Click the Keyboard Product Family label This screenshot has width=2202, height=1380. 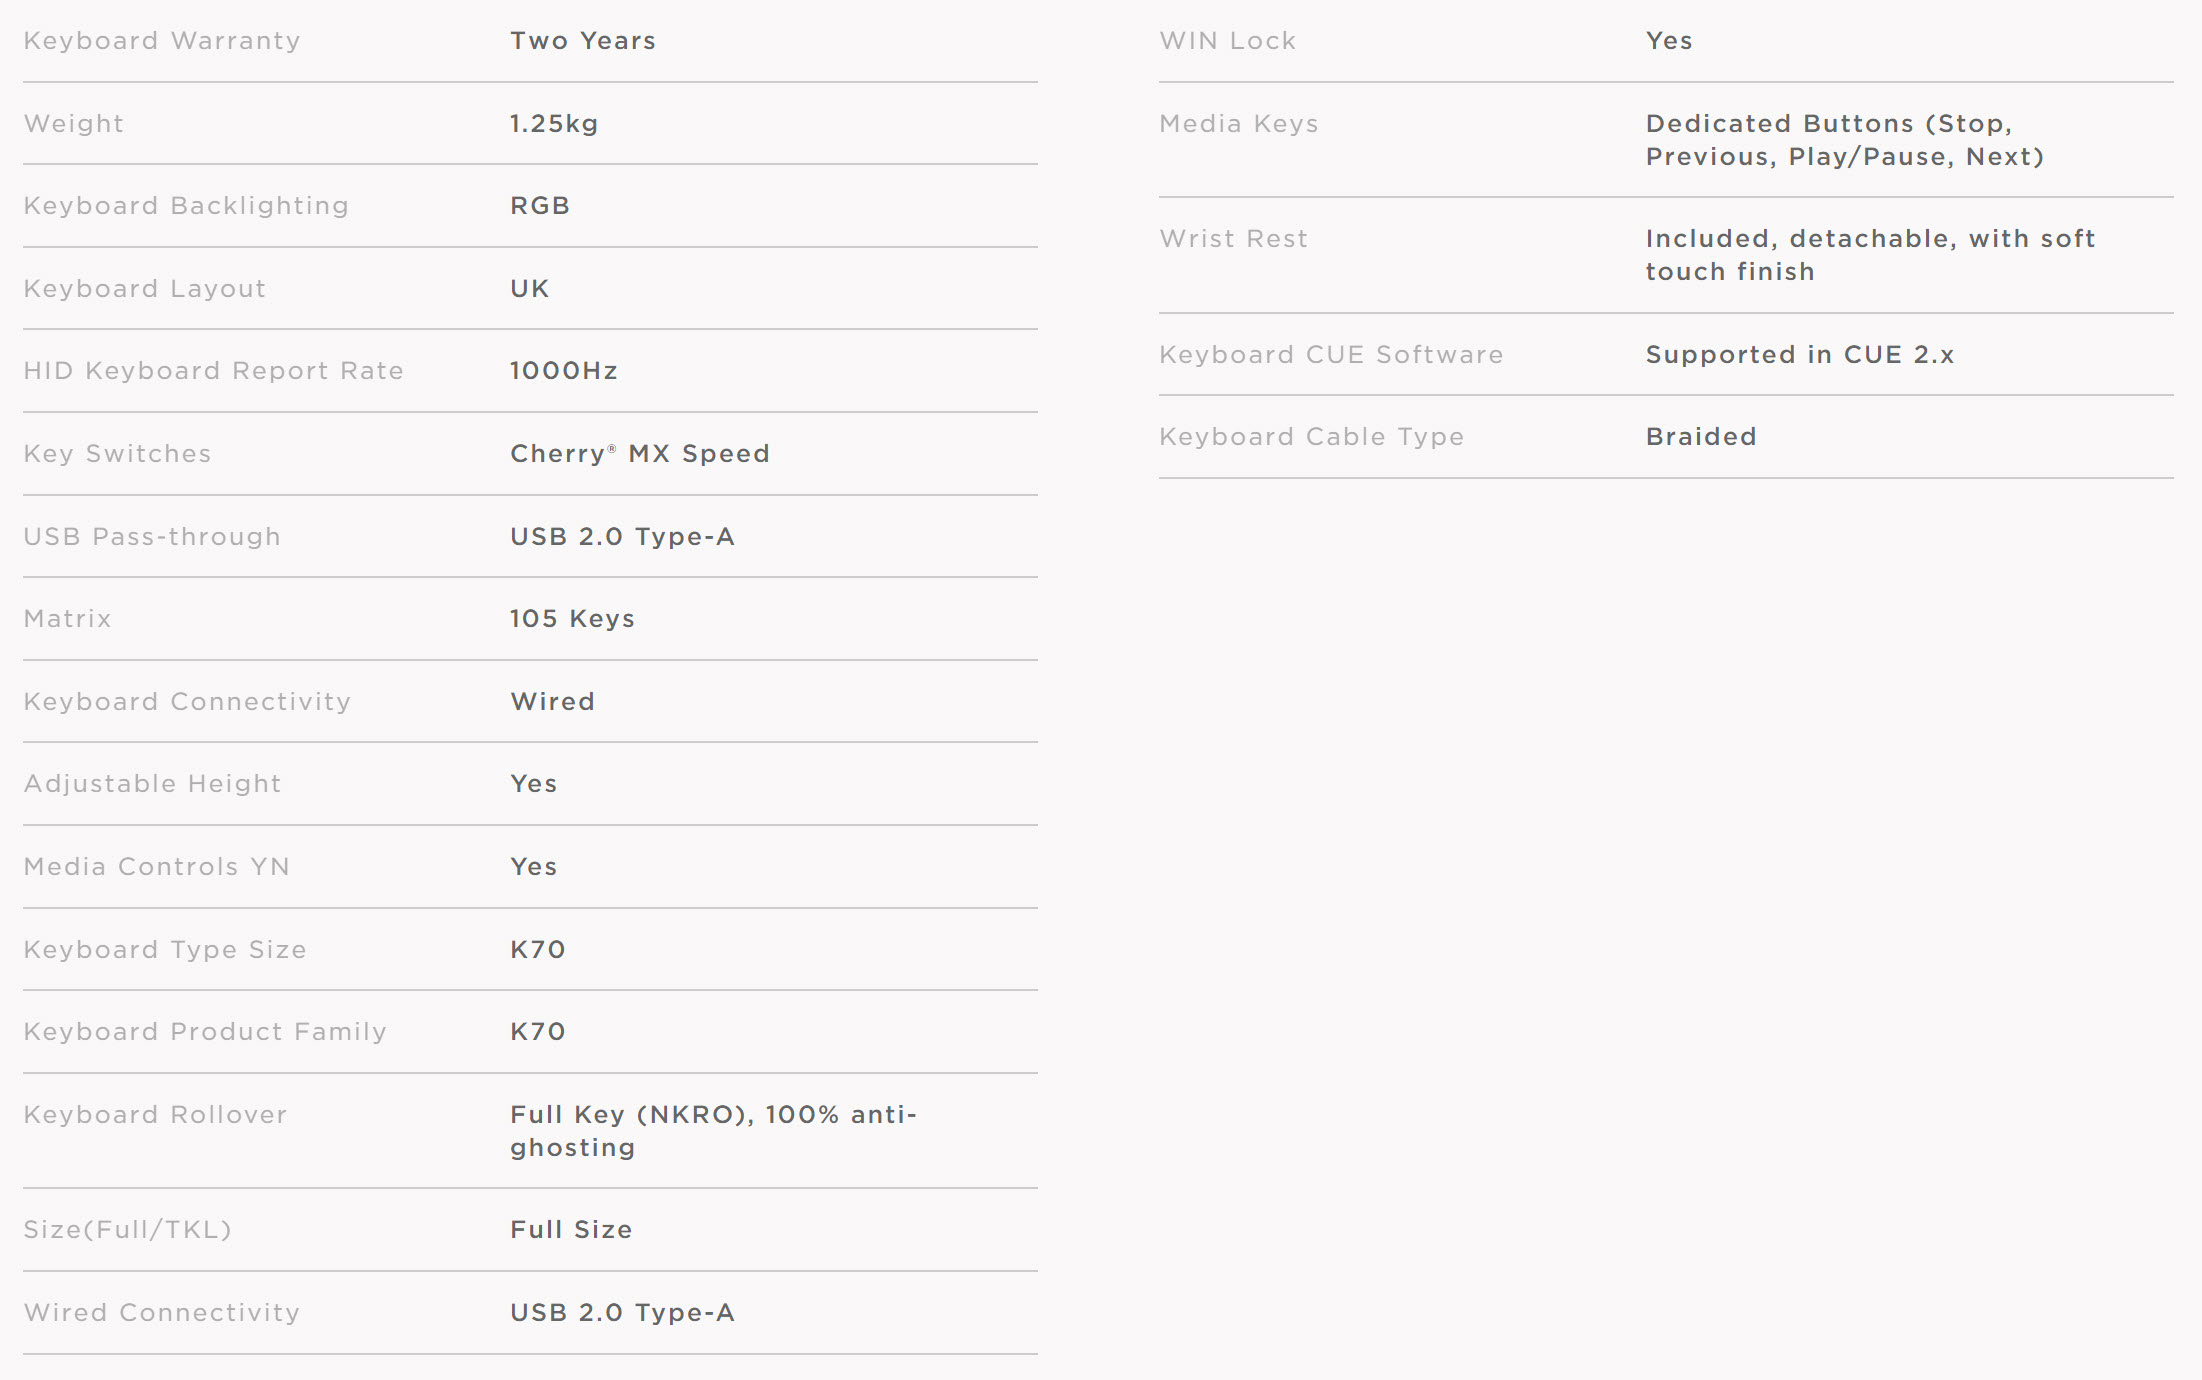click(x=205, y=1032)
